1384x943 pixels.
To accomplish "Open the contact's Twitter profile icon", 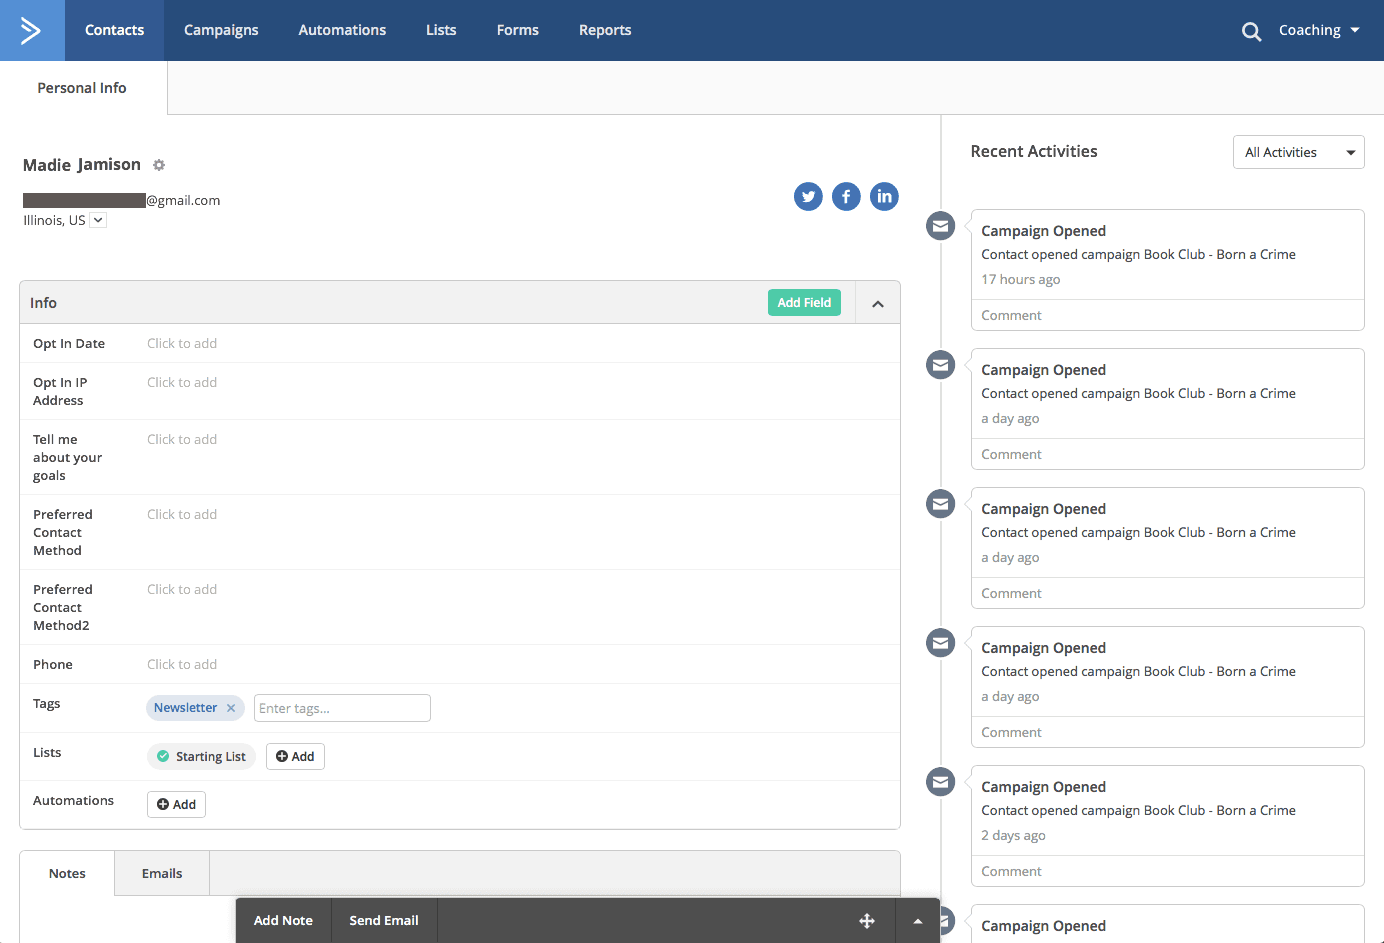I will point(808,196).
